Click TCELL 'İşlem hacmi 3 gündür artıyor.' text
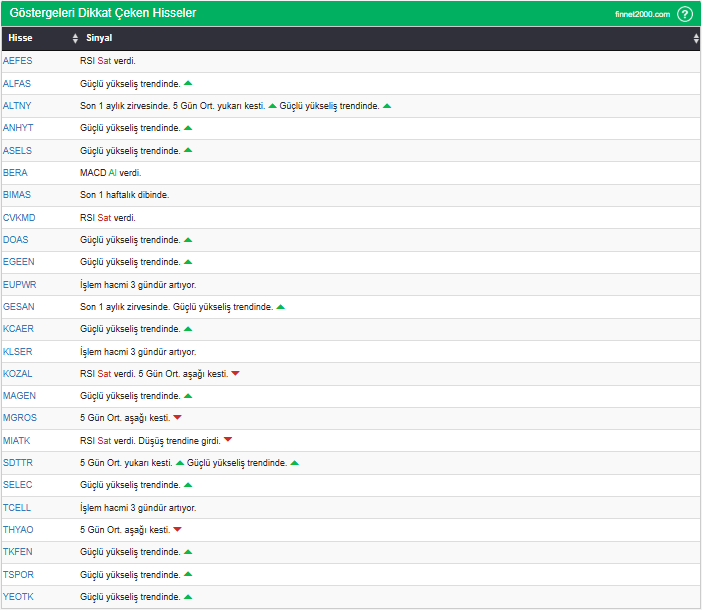Viewport: 702px width, 610px height. click(x=138, y=508)
